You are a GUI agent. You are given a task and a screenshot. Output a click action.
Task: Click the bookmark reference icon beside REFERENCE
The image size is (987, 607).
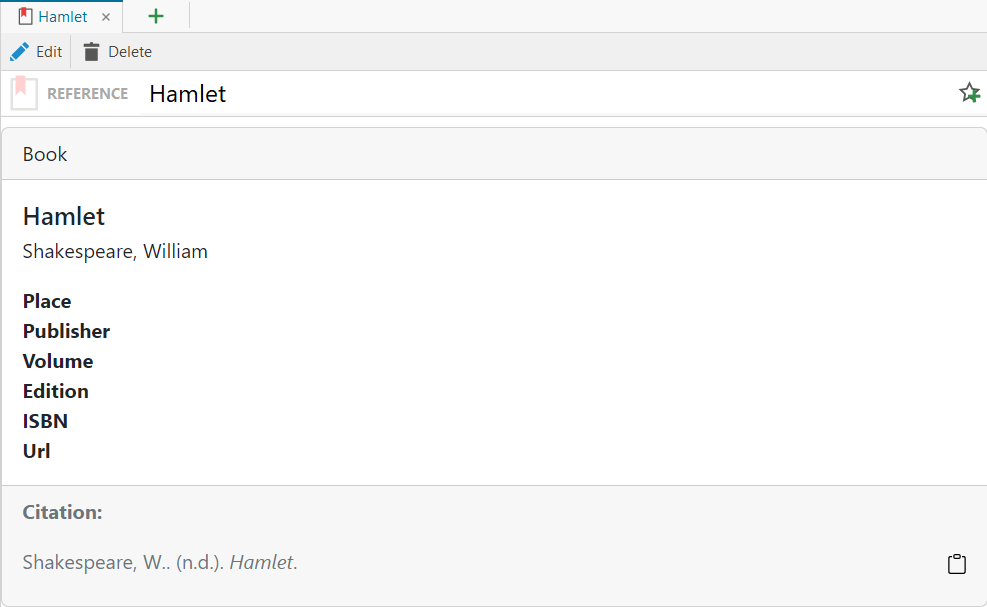pos(24,94)
